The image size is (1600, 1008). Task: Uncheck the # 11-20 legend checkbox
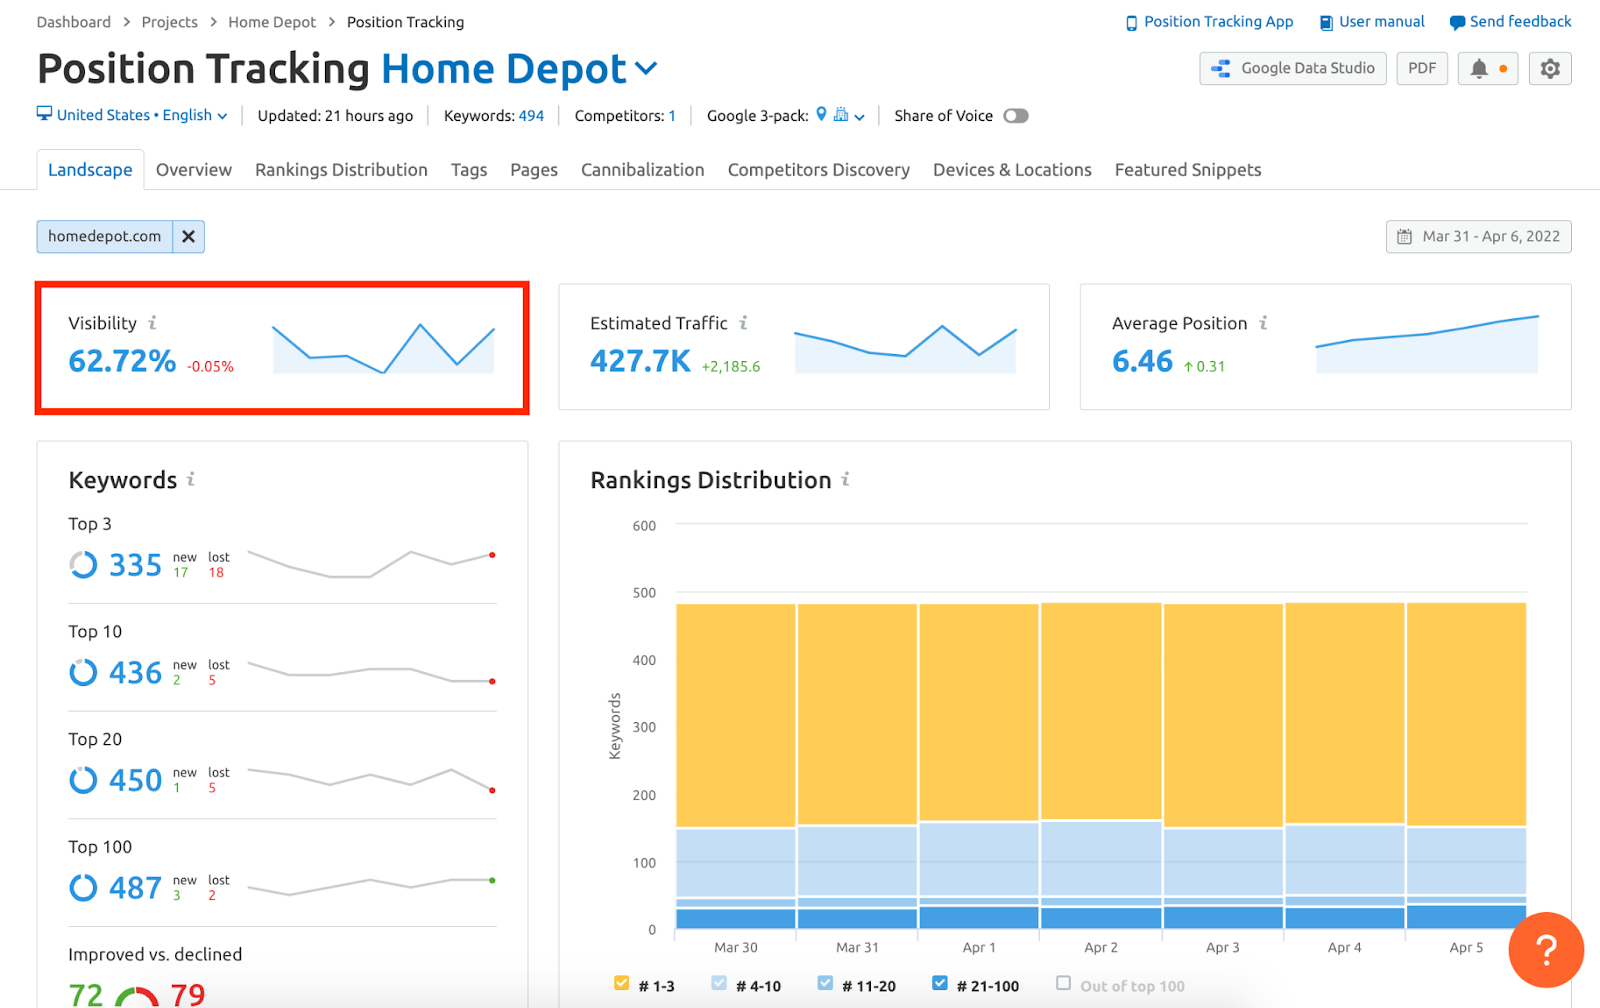click(x=824, y=983)
